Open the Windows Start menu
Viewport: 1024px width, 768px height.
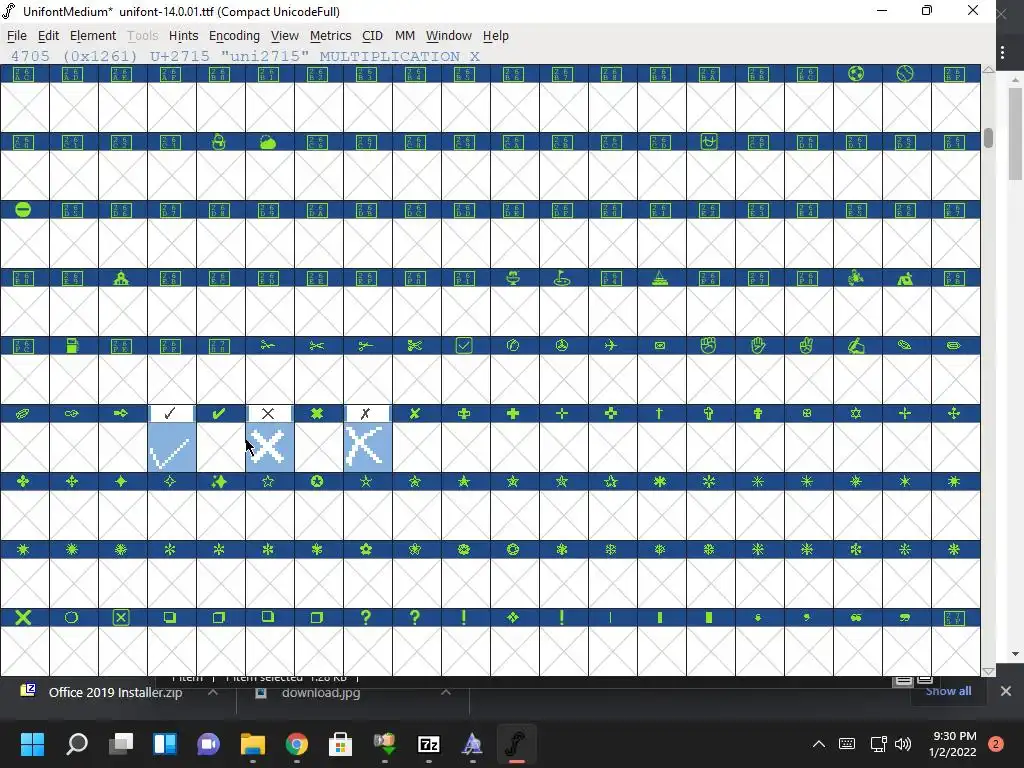pyautogui.click(x=32, y=744)
